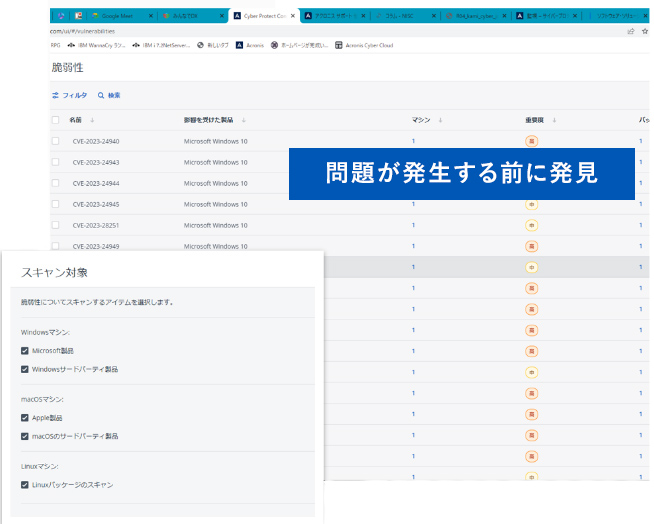This screenshot has width=654, height=524.
Task: Click severity badge in CVE-2023-28251 row
Action: click(531, 225)
